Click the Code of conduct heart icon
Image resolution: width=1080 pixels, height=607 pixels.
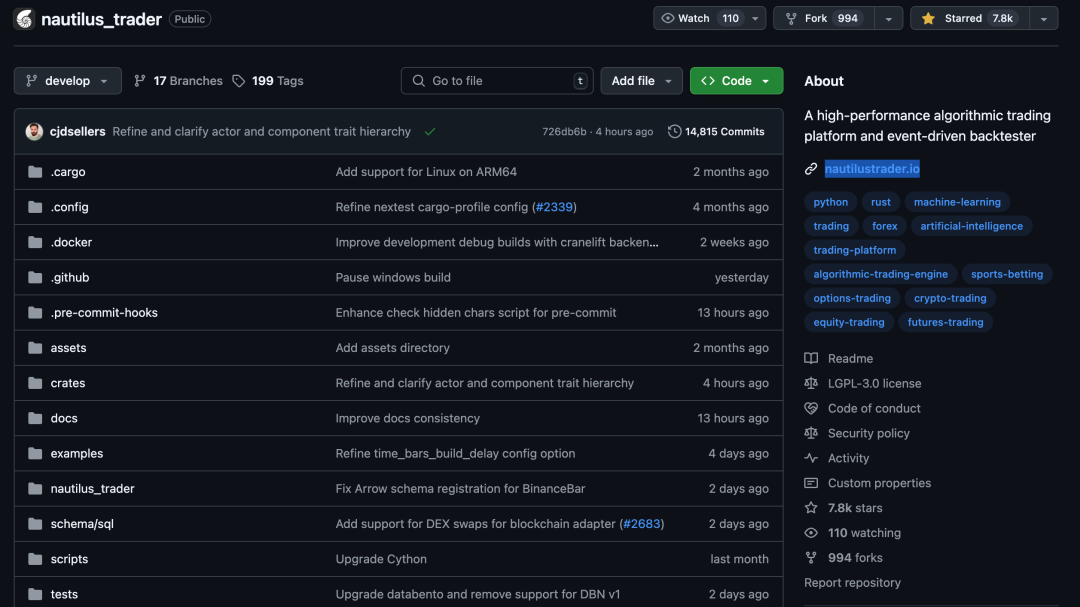(811, 408)
